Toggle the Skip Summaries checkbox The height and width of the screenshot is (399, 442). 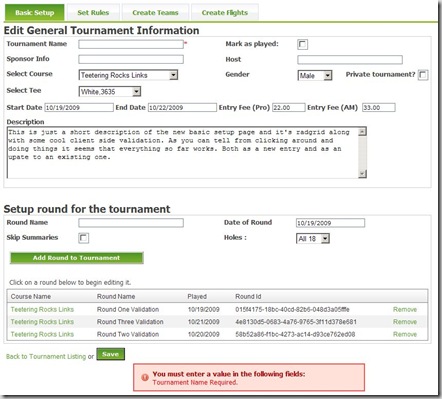click(x=83, y=238)
